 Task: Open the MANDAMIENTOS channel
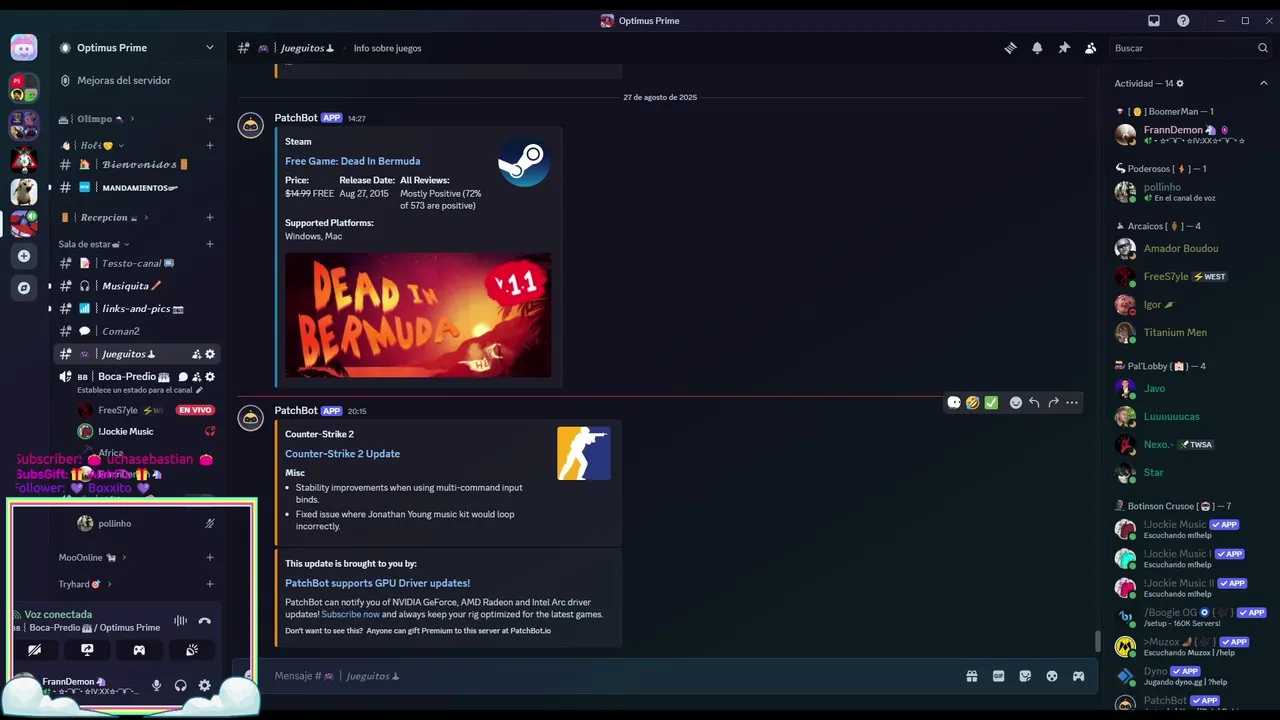tap(136, 187)
